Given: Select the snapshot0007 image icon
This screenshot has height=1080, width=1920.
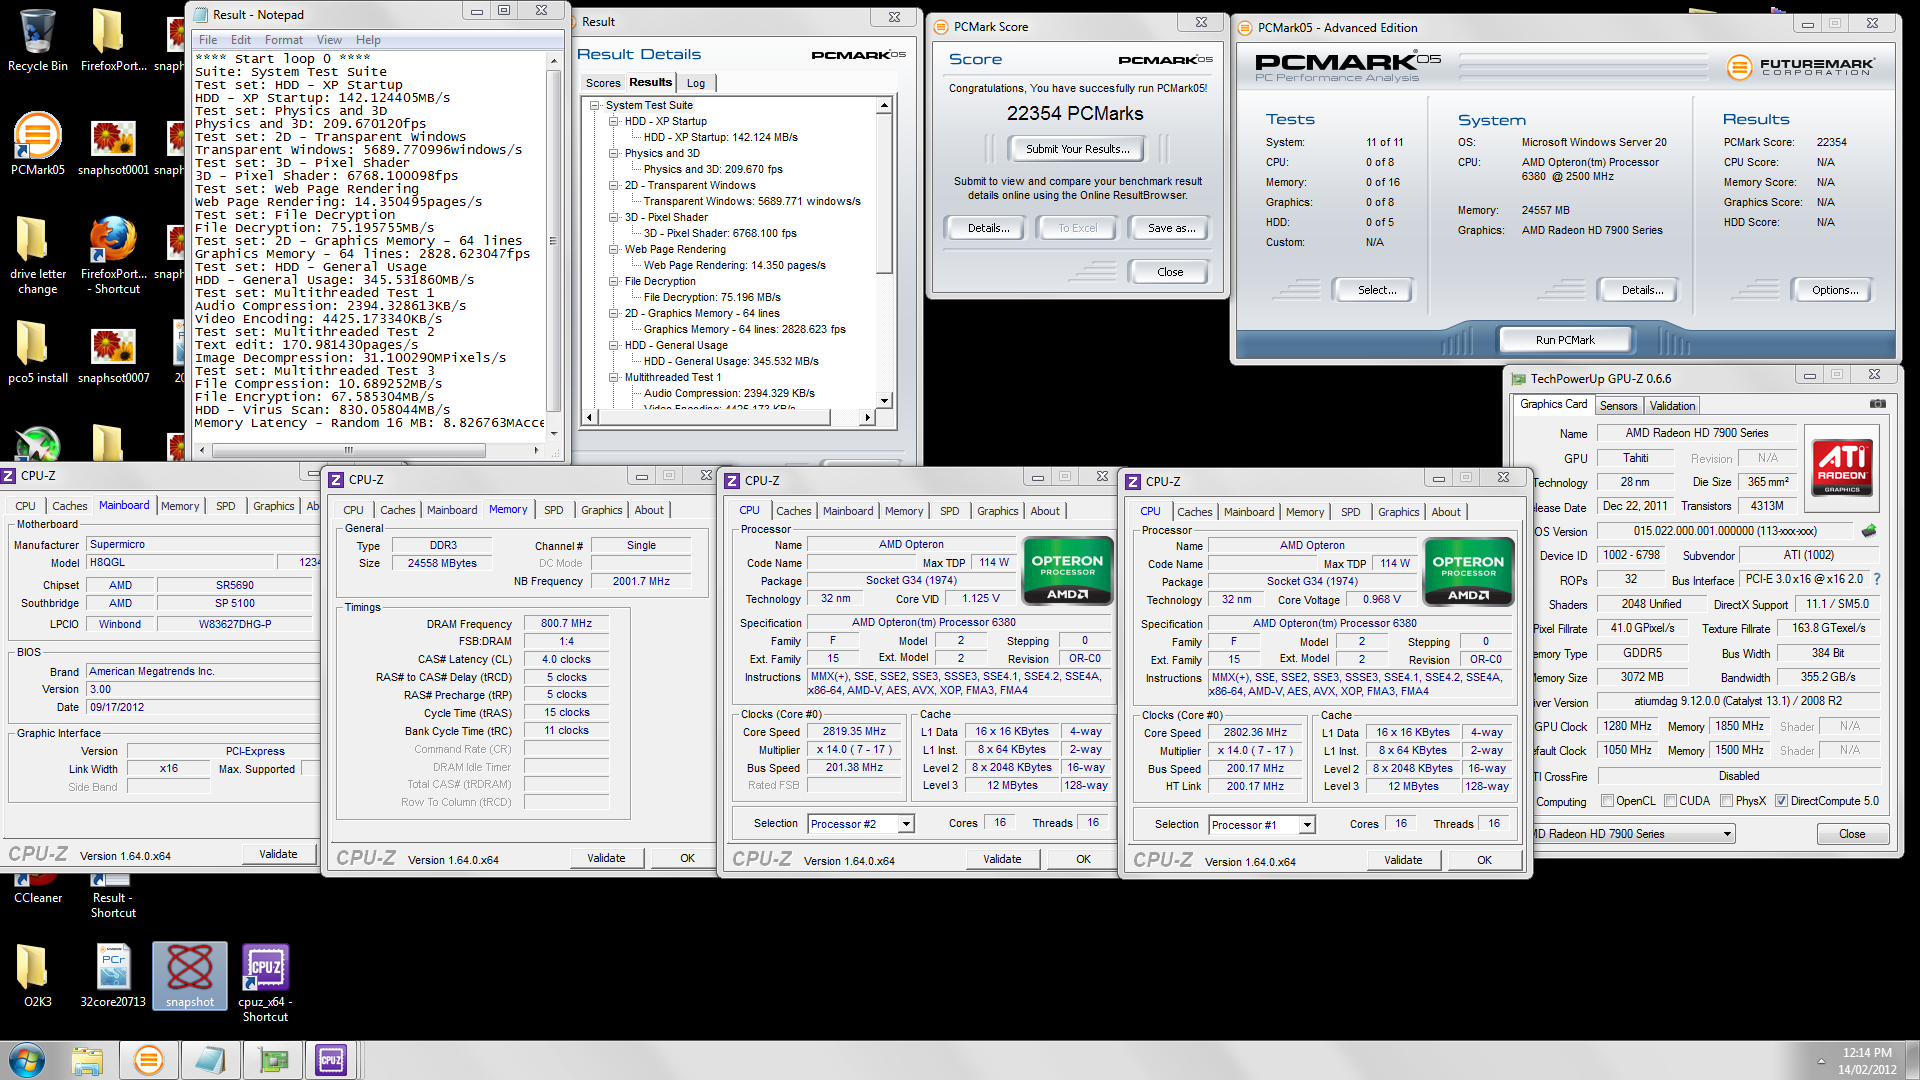Looking at the screenshot, I should (x=113, y=355).
